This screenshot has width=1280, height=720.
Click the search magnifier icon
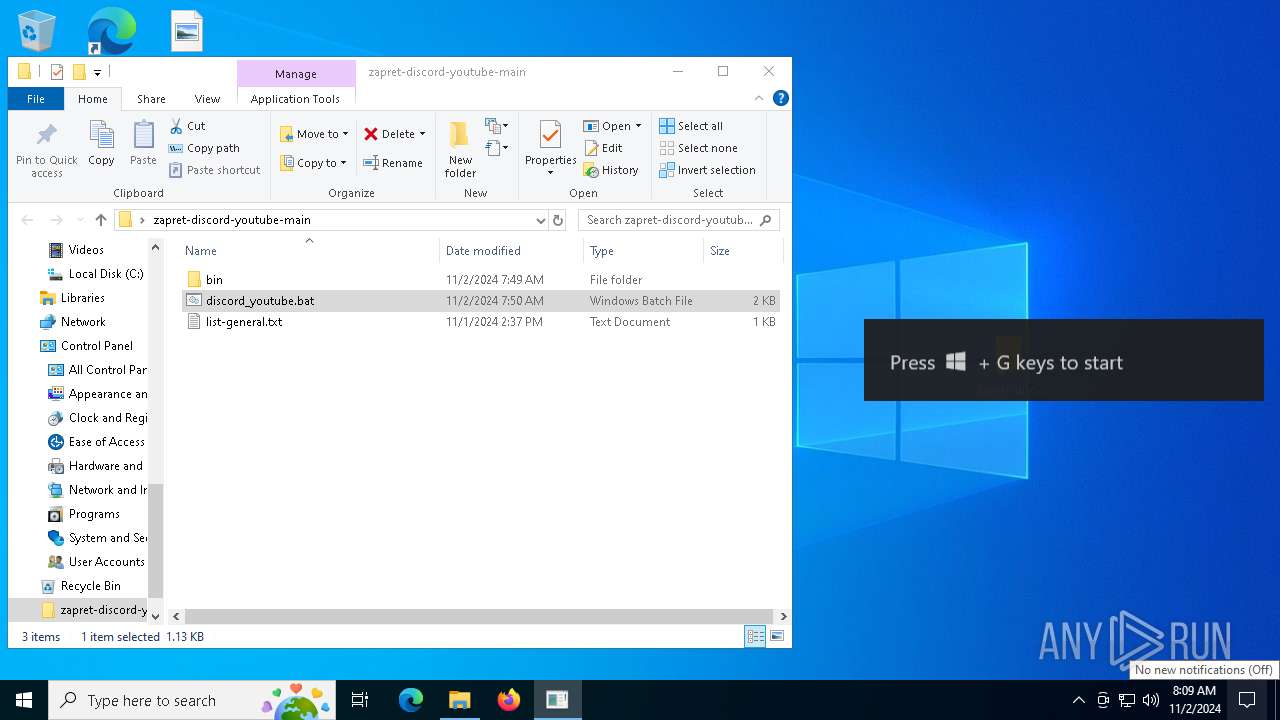[x=766, y=220]
